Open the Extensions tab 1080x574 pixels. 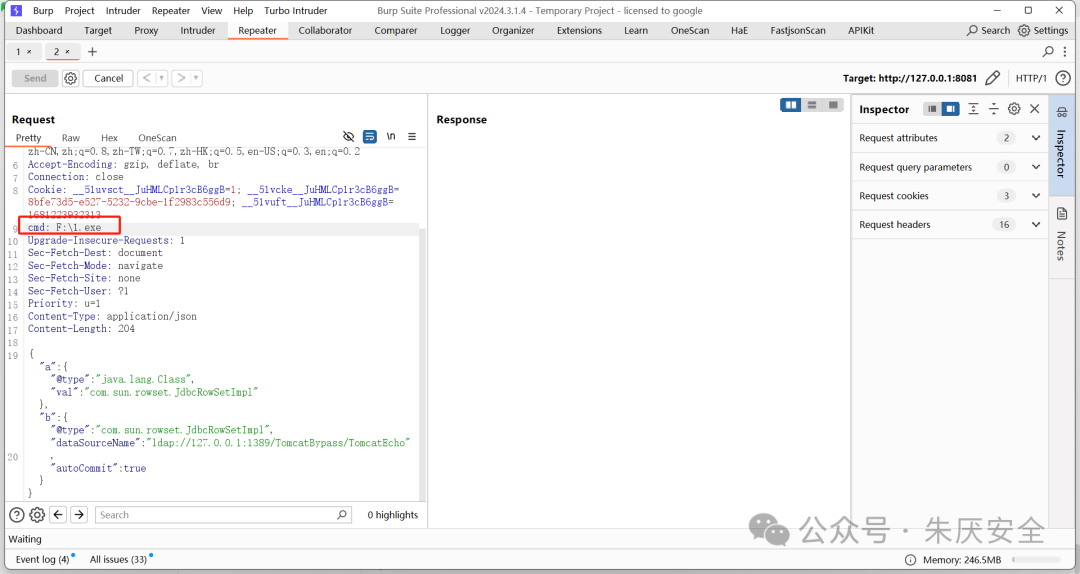pos(579,30)
